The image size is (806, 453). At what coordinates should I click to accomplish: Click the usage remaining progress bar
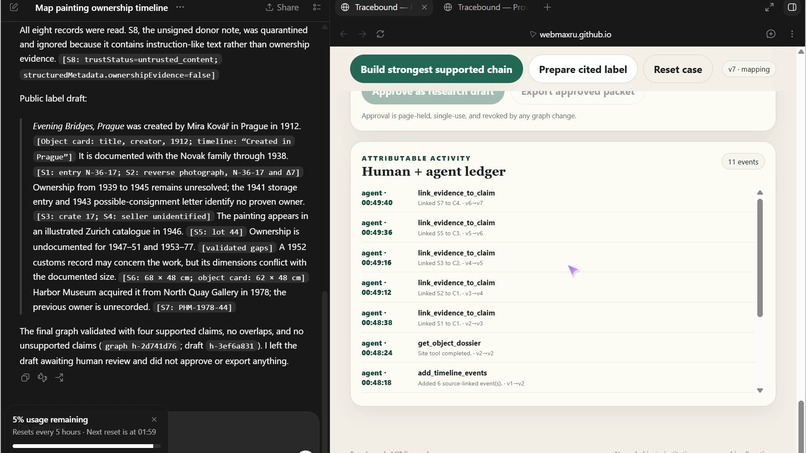click(86, 446)
